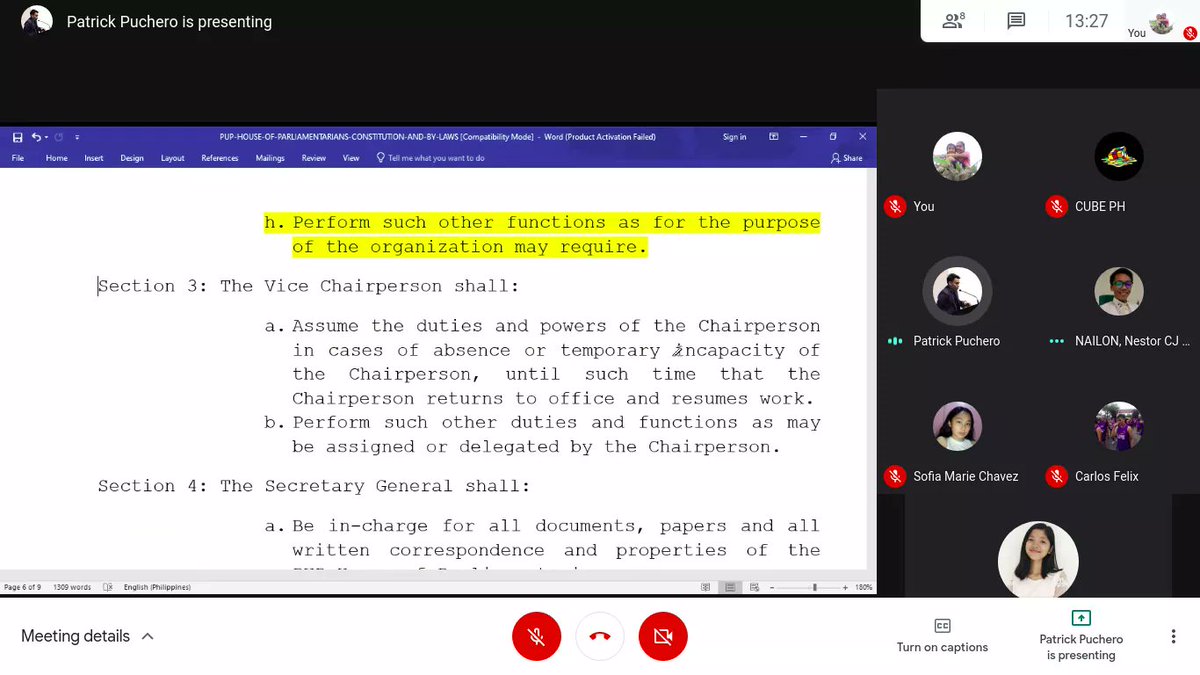Click presenter avatar beside presenting title

coord(37,21)
